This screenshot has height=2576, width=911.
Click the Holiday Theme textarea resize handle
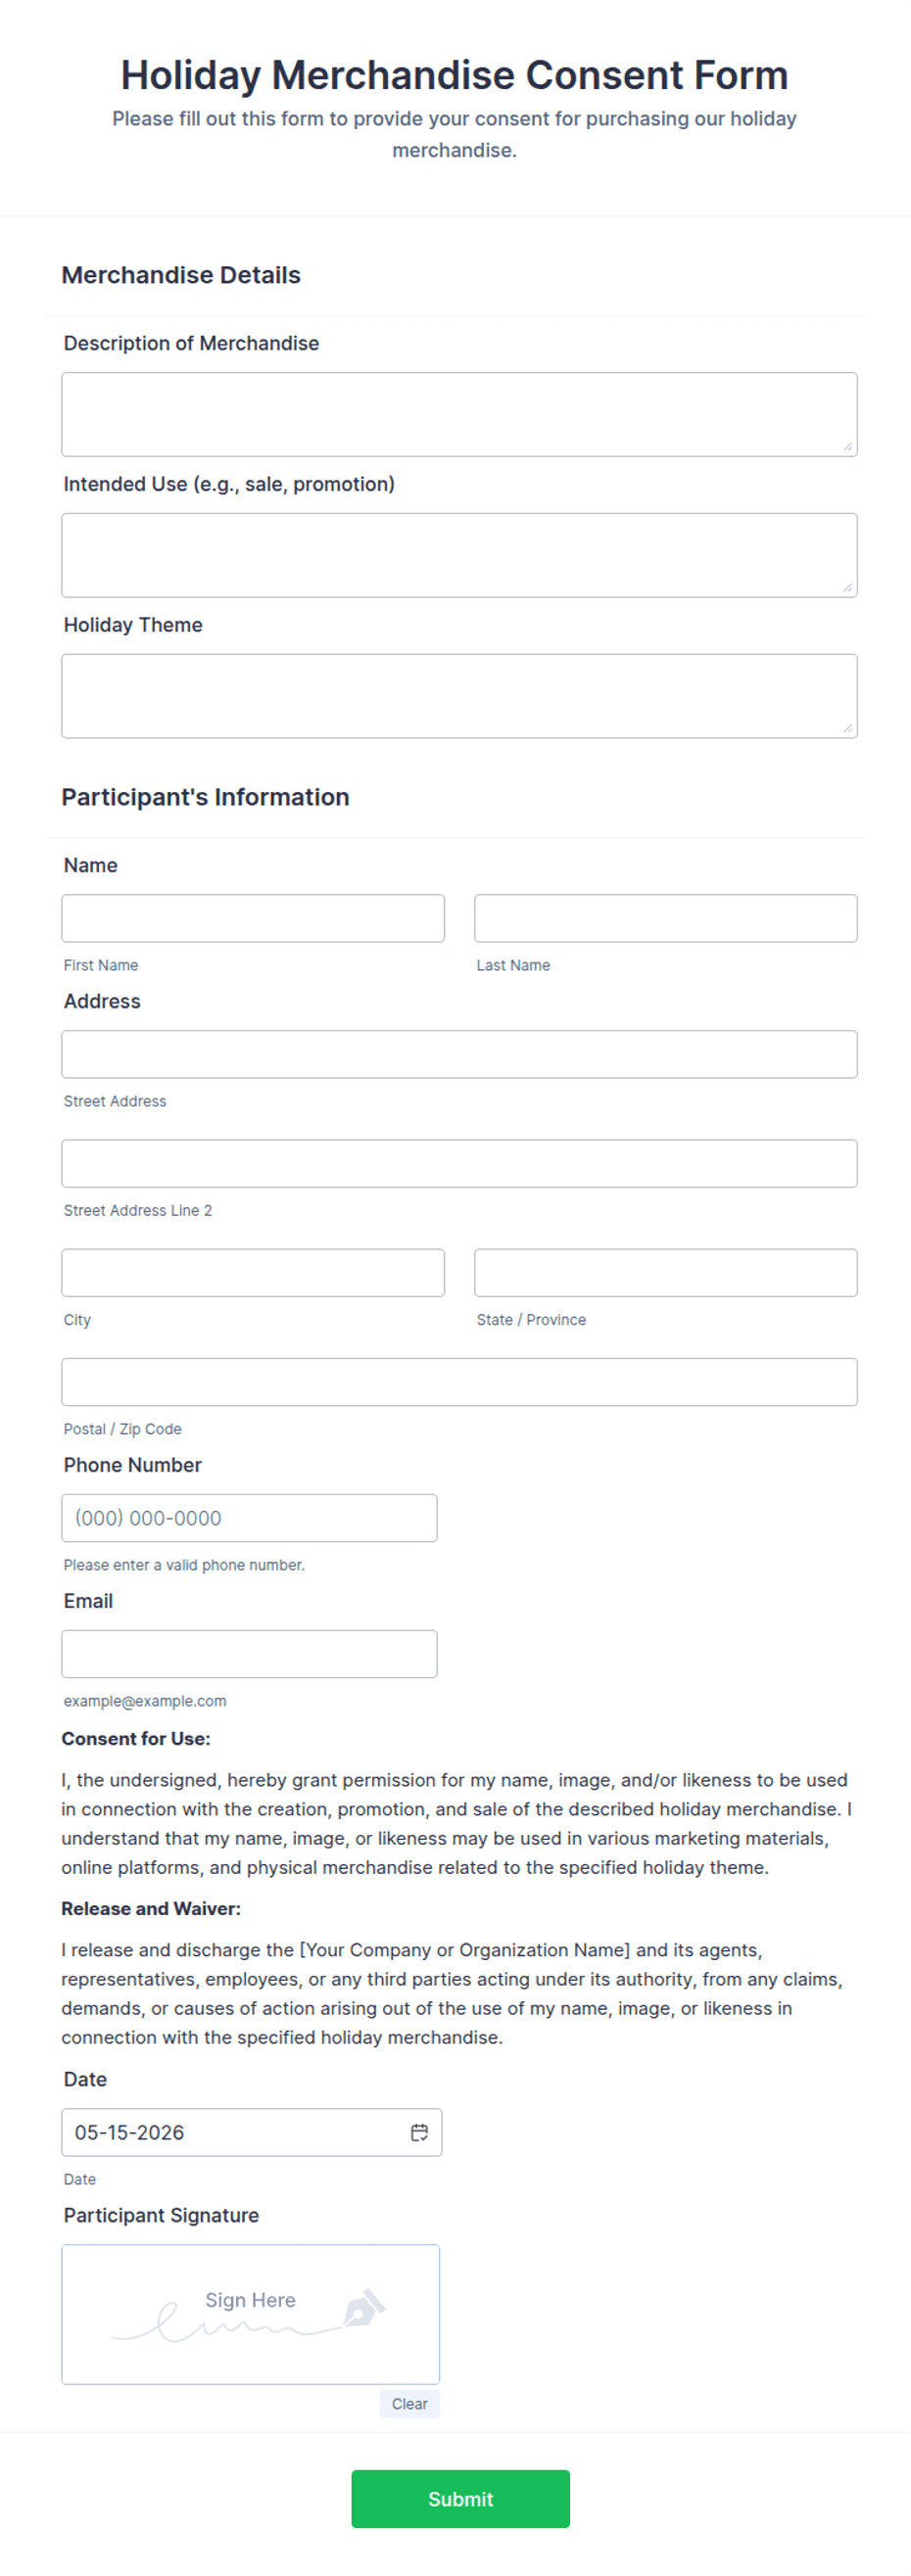coord(847,729)
